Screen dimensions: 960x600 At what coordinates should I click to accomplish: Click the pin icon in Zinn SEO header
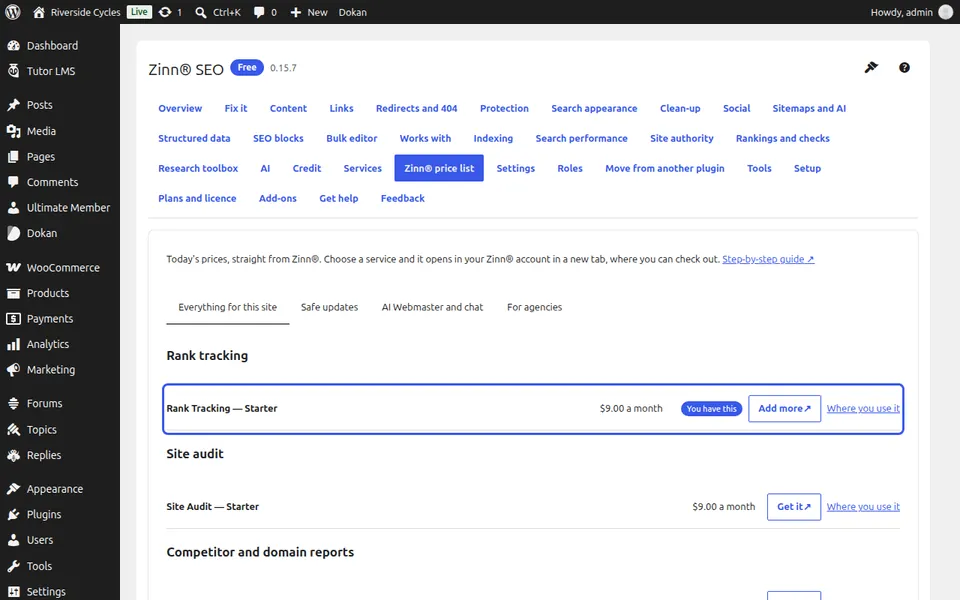[871, 67]
